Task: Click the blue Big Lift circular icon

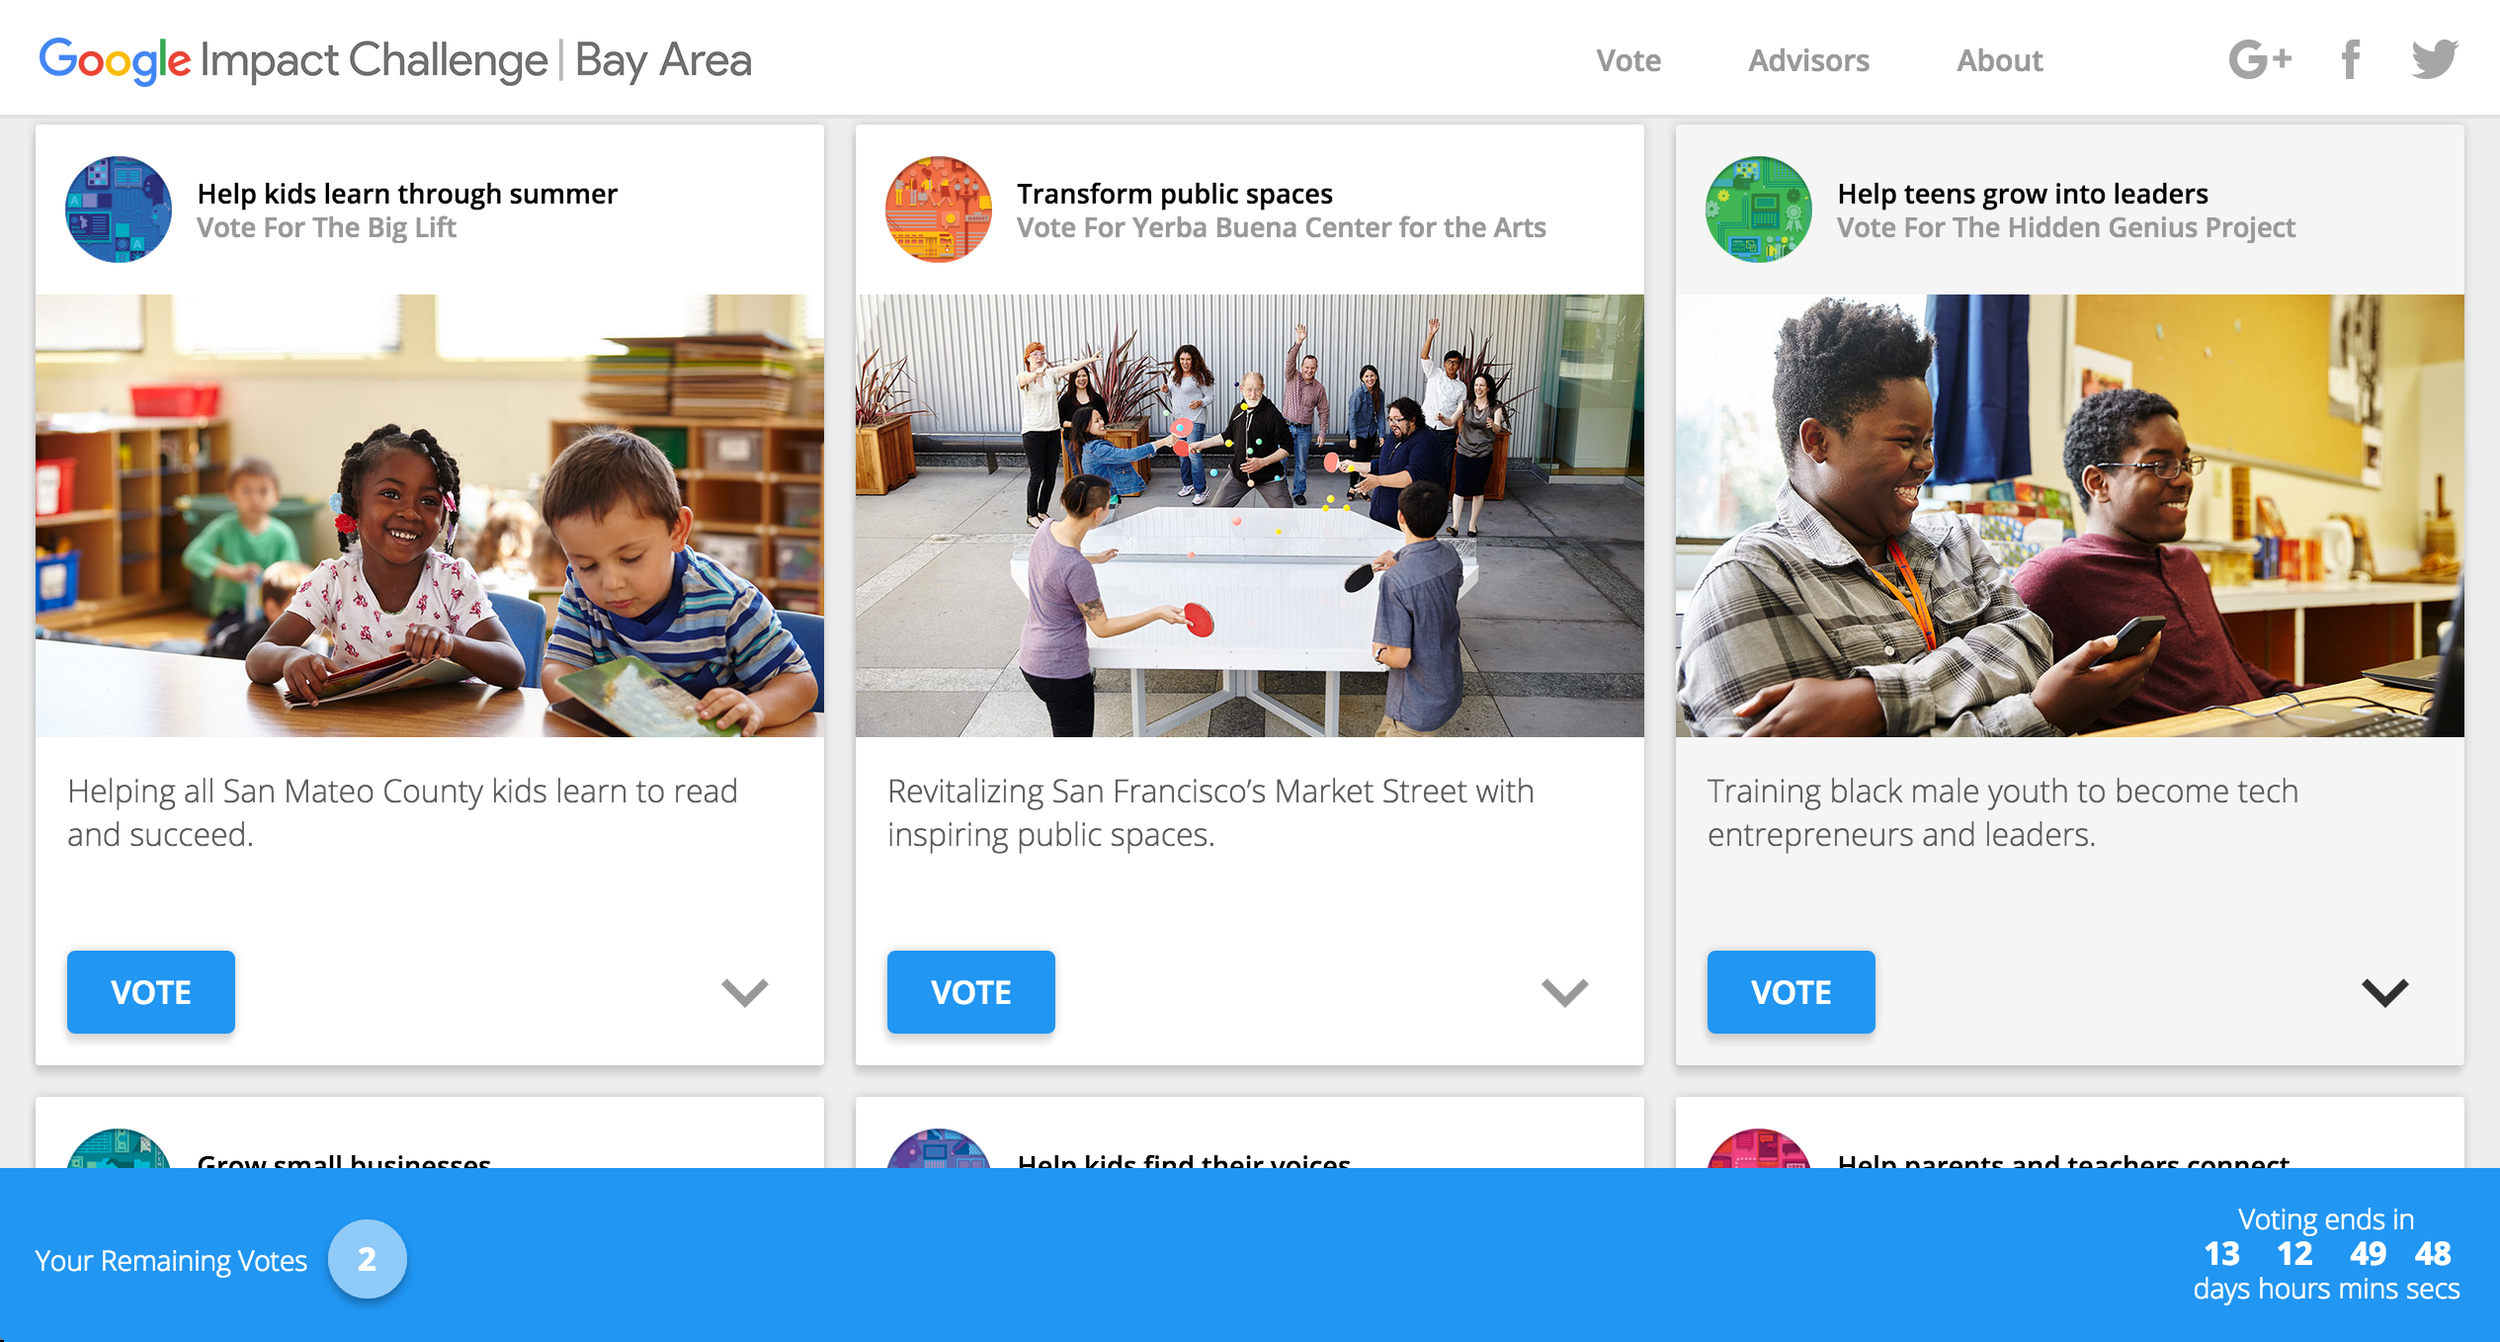Action: (x=118, y=209)
